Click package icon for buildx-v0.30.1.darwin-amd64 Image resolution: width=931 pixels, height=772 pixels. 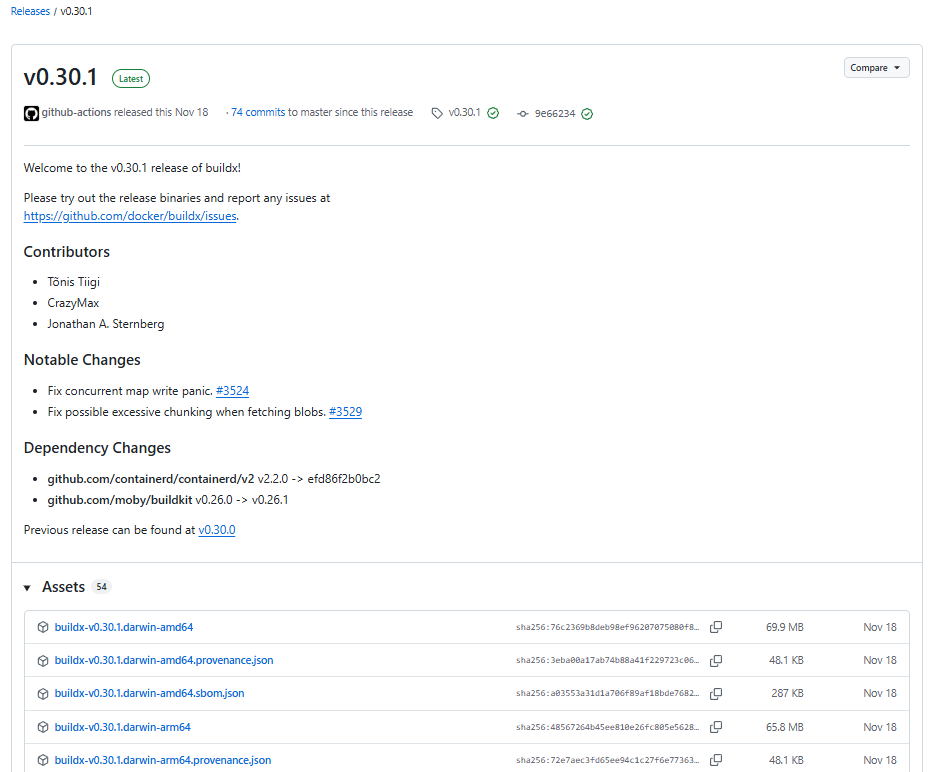[x=43, y=627]
